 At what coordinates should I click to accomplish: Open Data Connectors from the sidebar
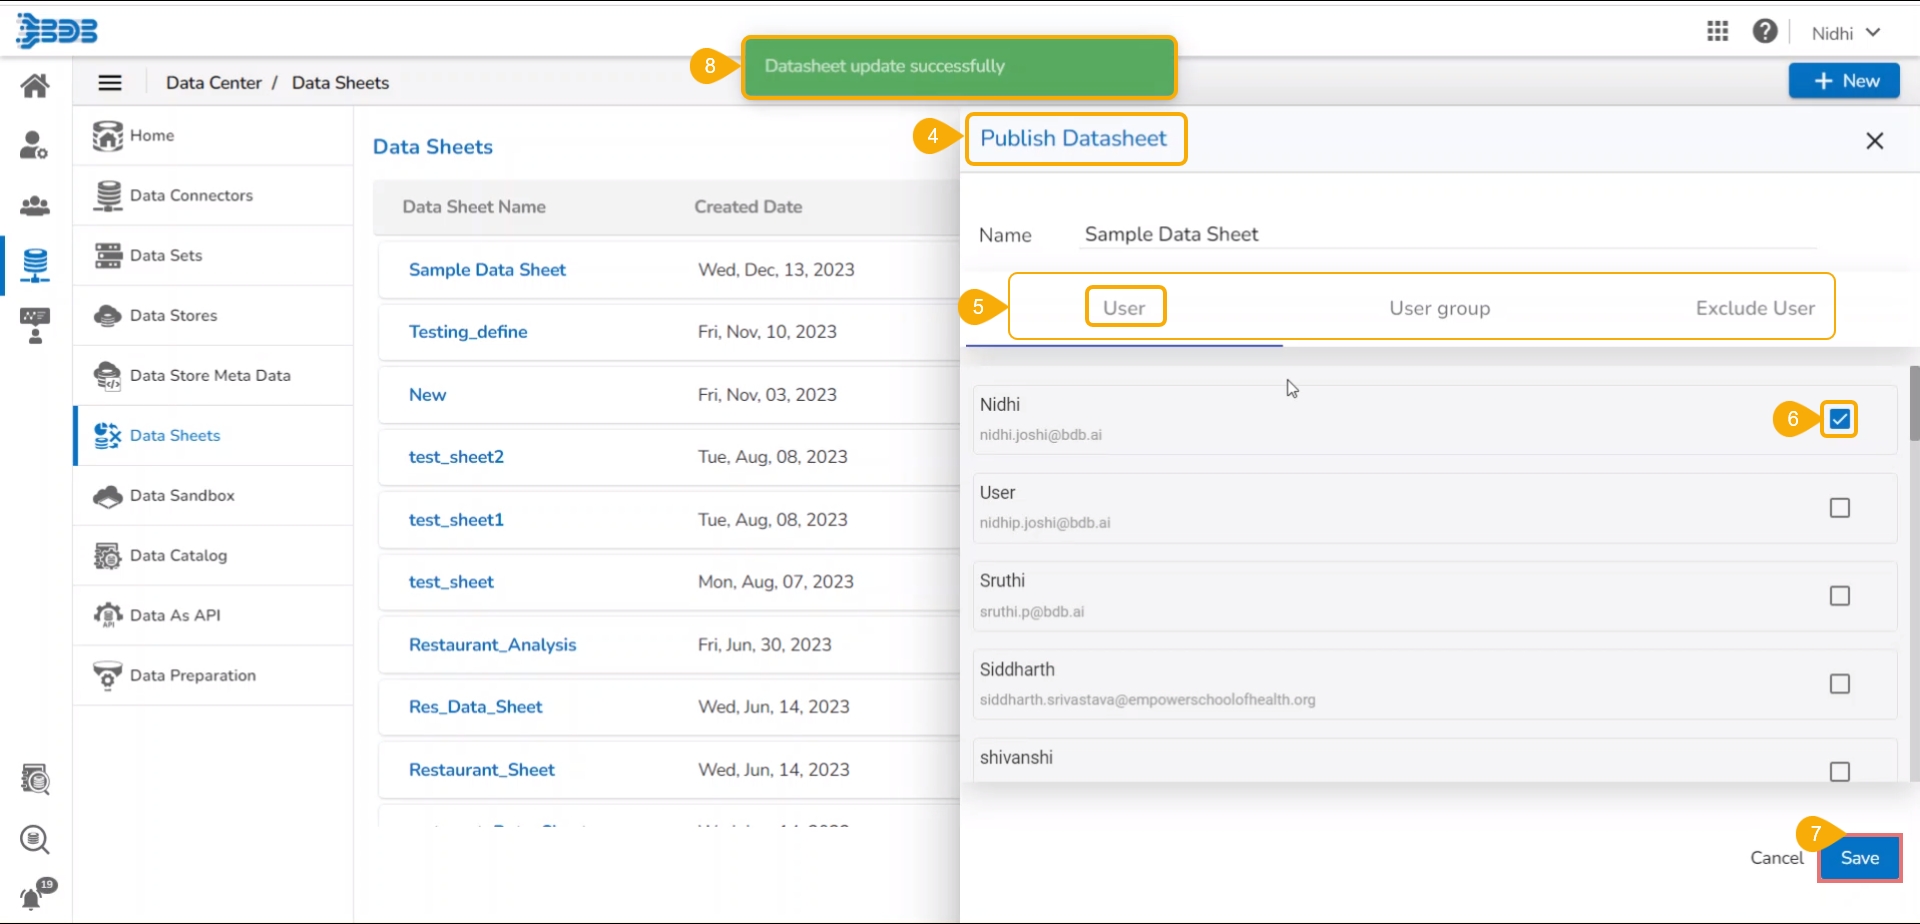pos(190,196)
